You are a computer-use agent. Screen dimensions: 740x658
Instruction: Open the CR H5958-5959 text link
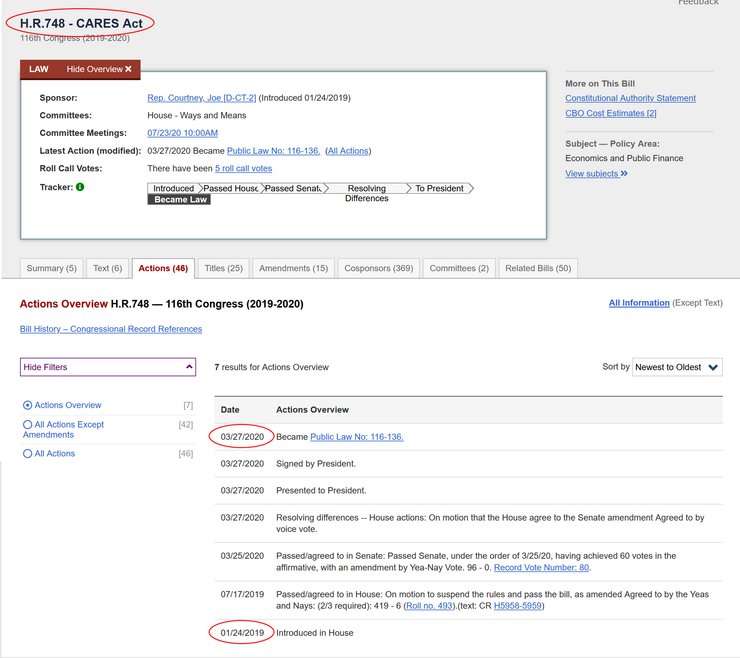tap(518, 606)
